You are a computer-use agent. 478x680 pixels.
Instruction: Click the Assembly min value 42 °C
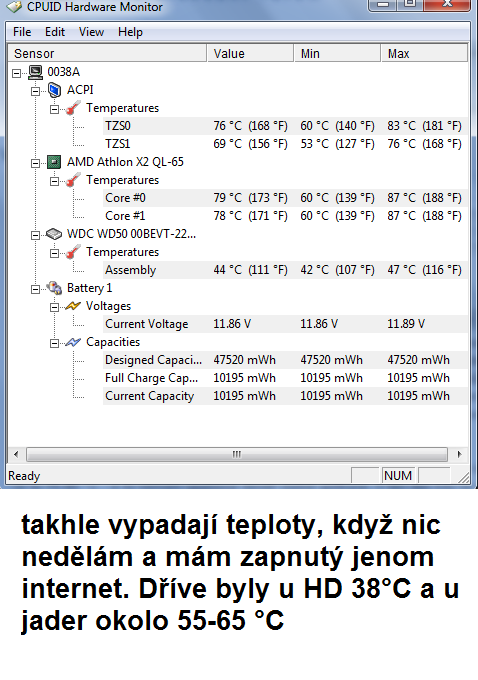click(337, 270)
